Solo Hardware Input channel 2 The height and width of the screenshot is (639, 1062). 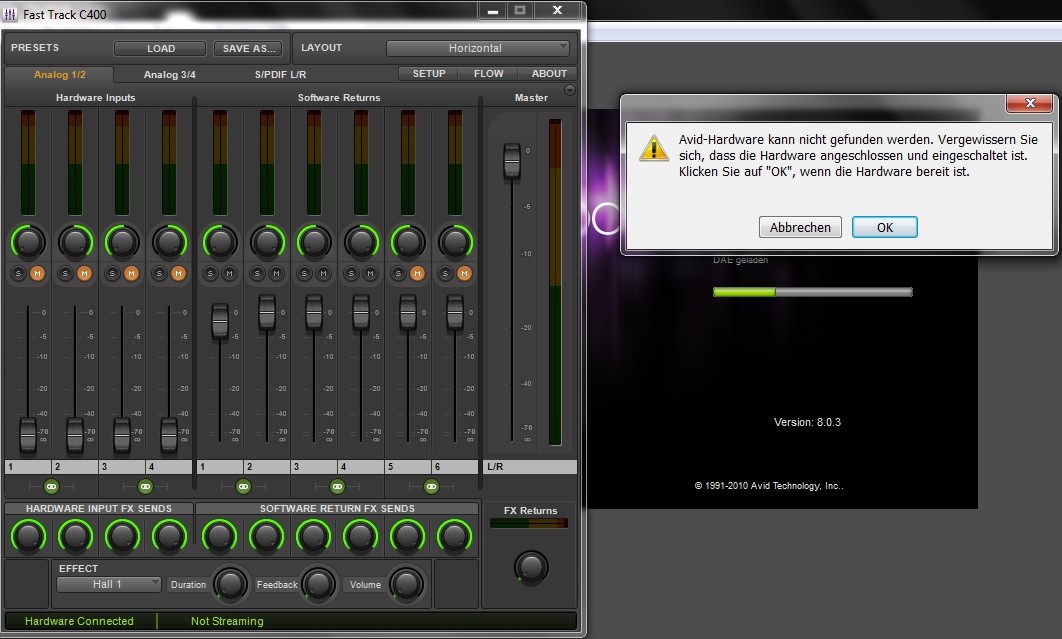[x=65, y=273]
